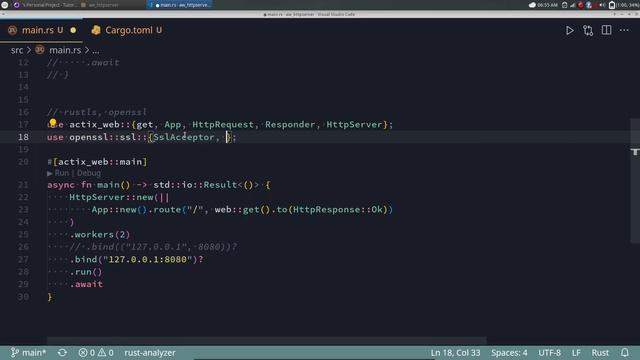
Task: Click line number 21 in the gutter
Action: (x=23, y=185)
